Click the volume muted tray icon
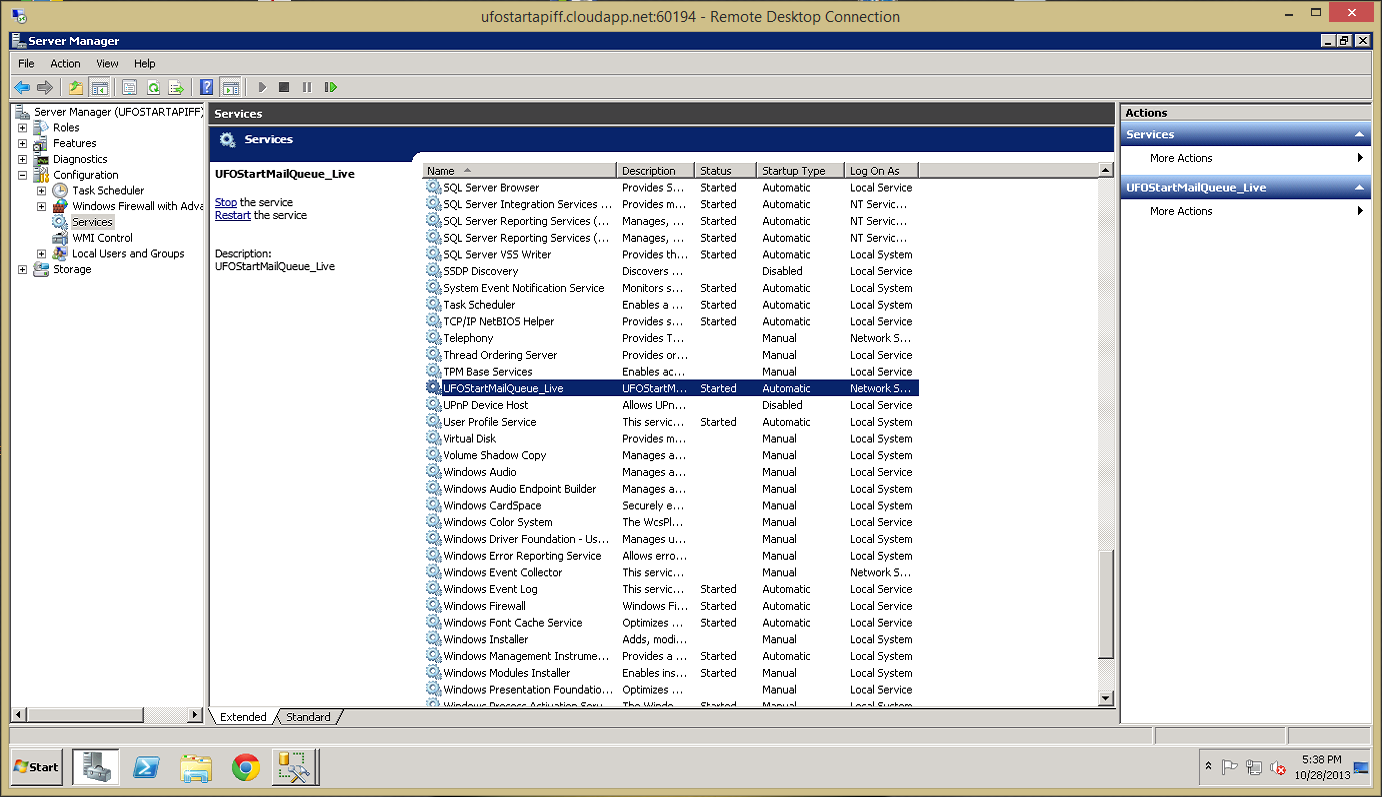Image resolution: width=1382 pixels, height=797 pixels. 1278,768
